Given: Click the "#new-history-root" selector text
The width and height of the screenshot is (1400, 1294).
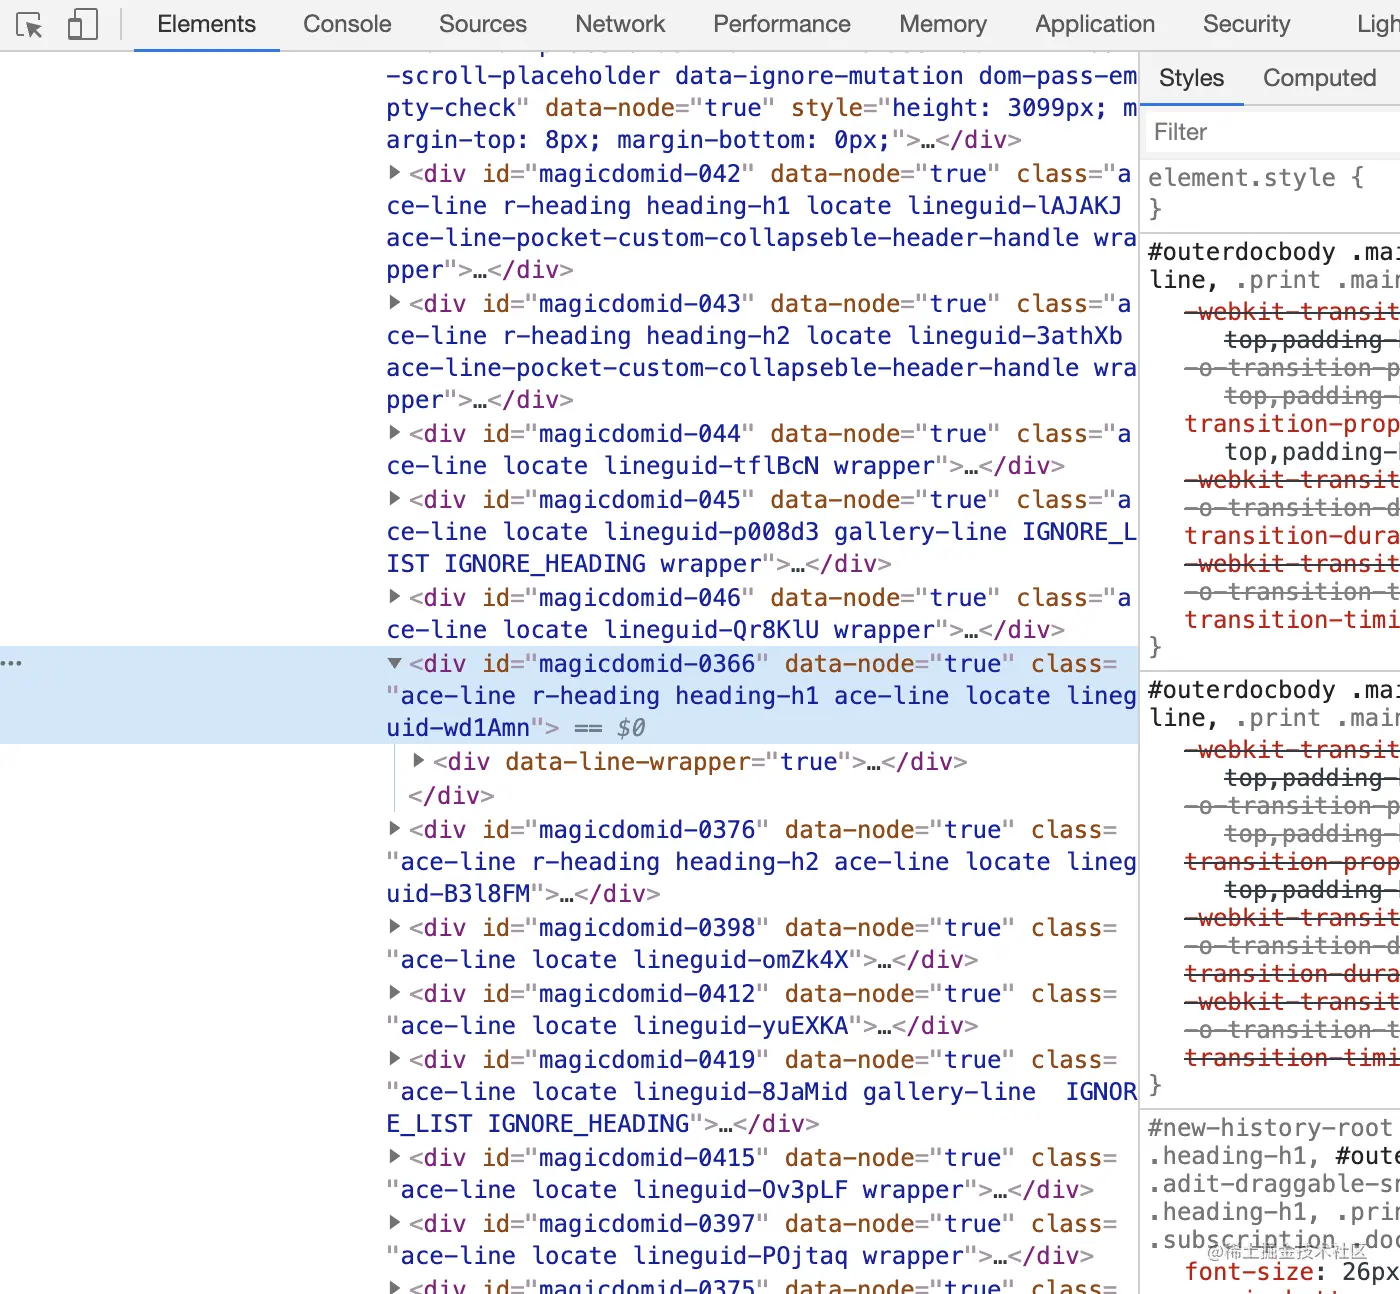Looking at the screenshot, I should pyautogui.click(x=1270, y=1128).
